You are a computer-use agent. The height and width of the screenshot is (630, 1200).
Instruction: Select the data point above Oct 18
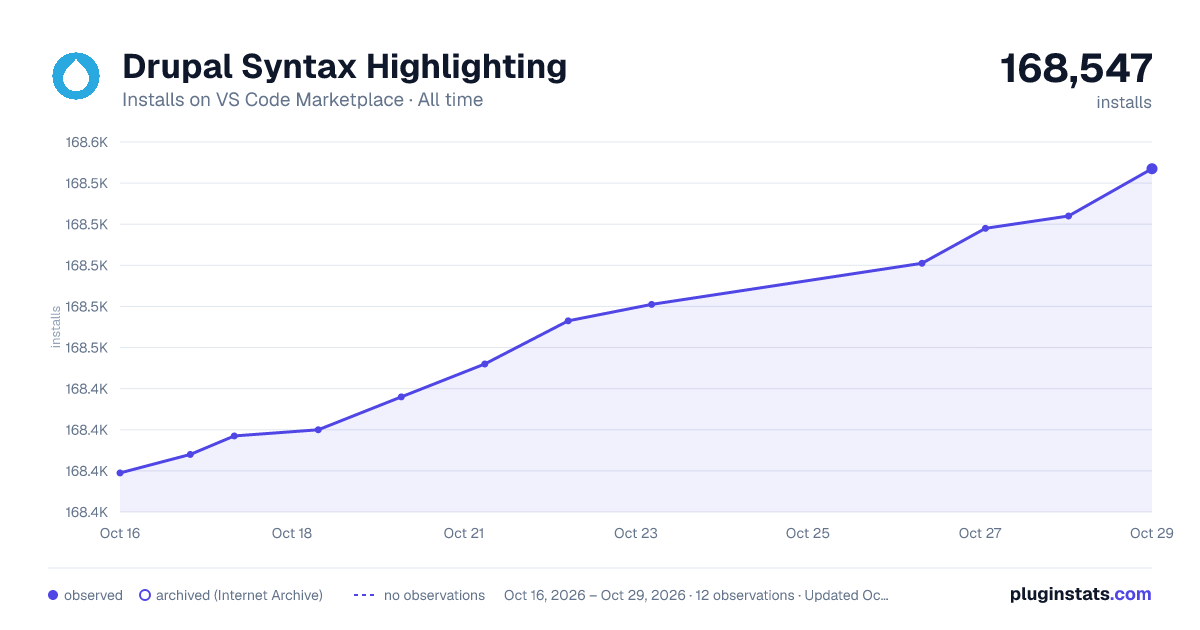coord(318,430)
